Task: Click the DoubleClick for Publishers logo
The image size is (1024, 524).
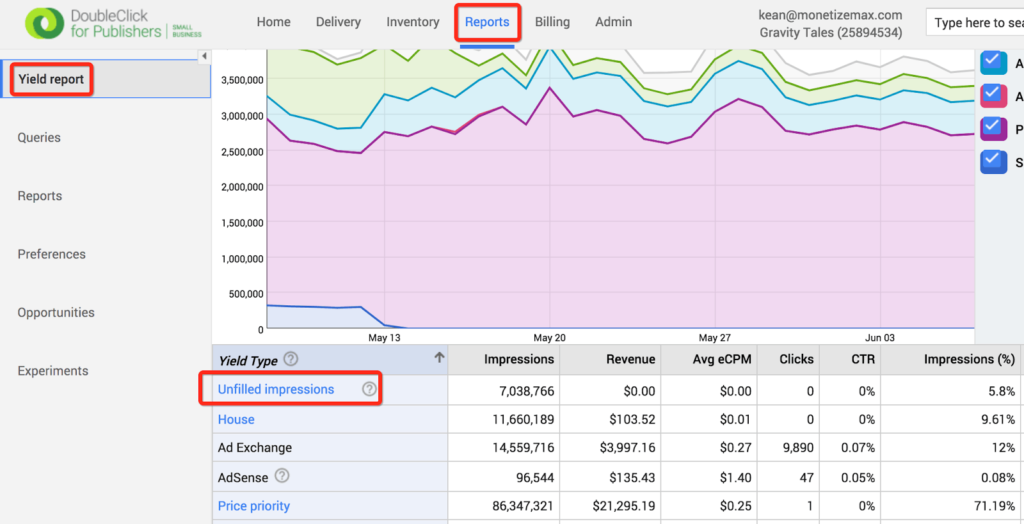Action: coord(114,23)
